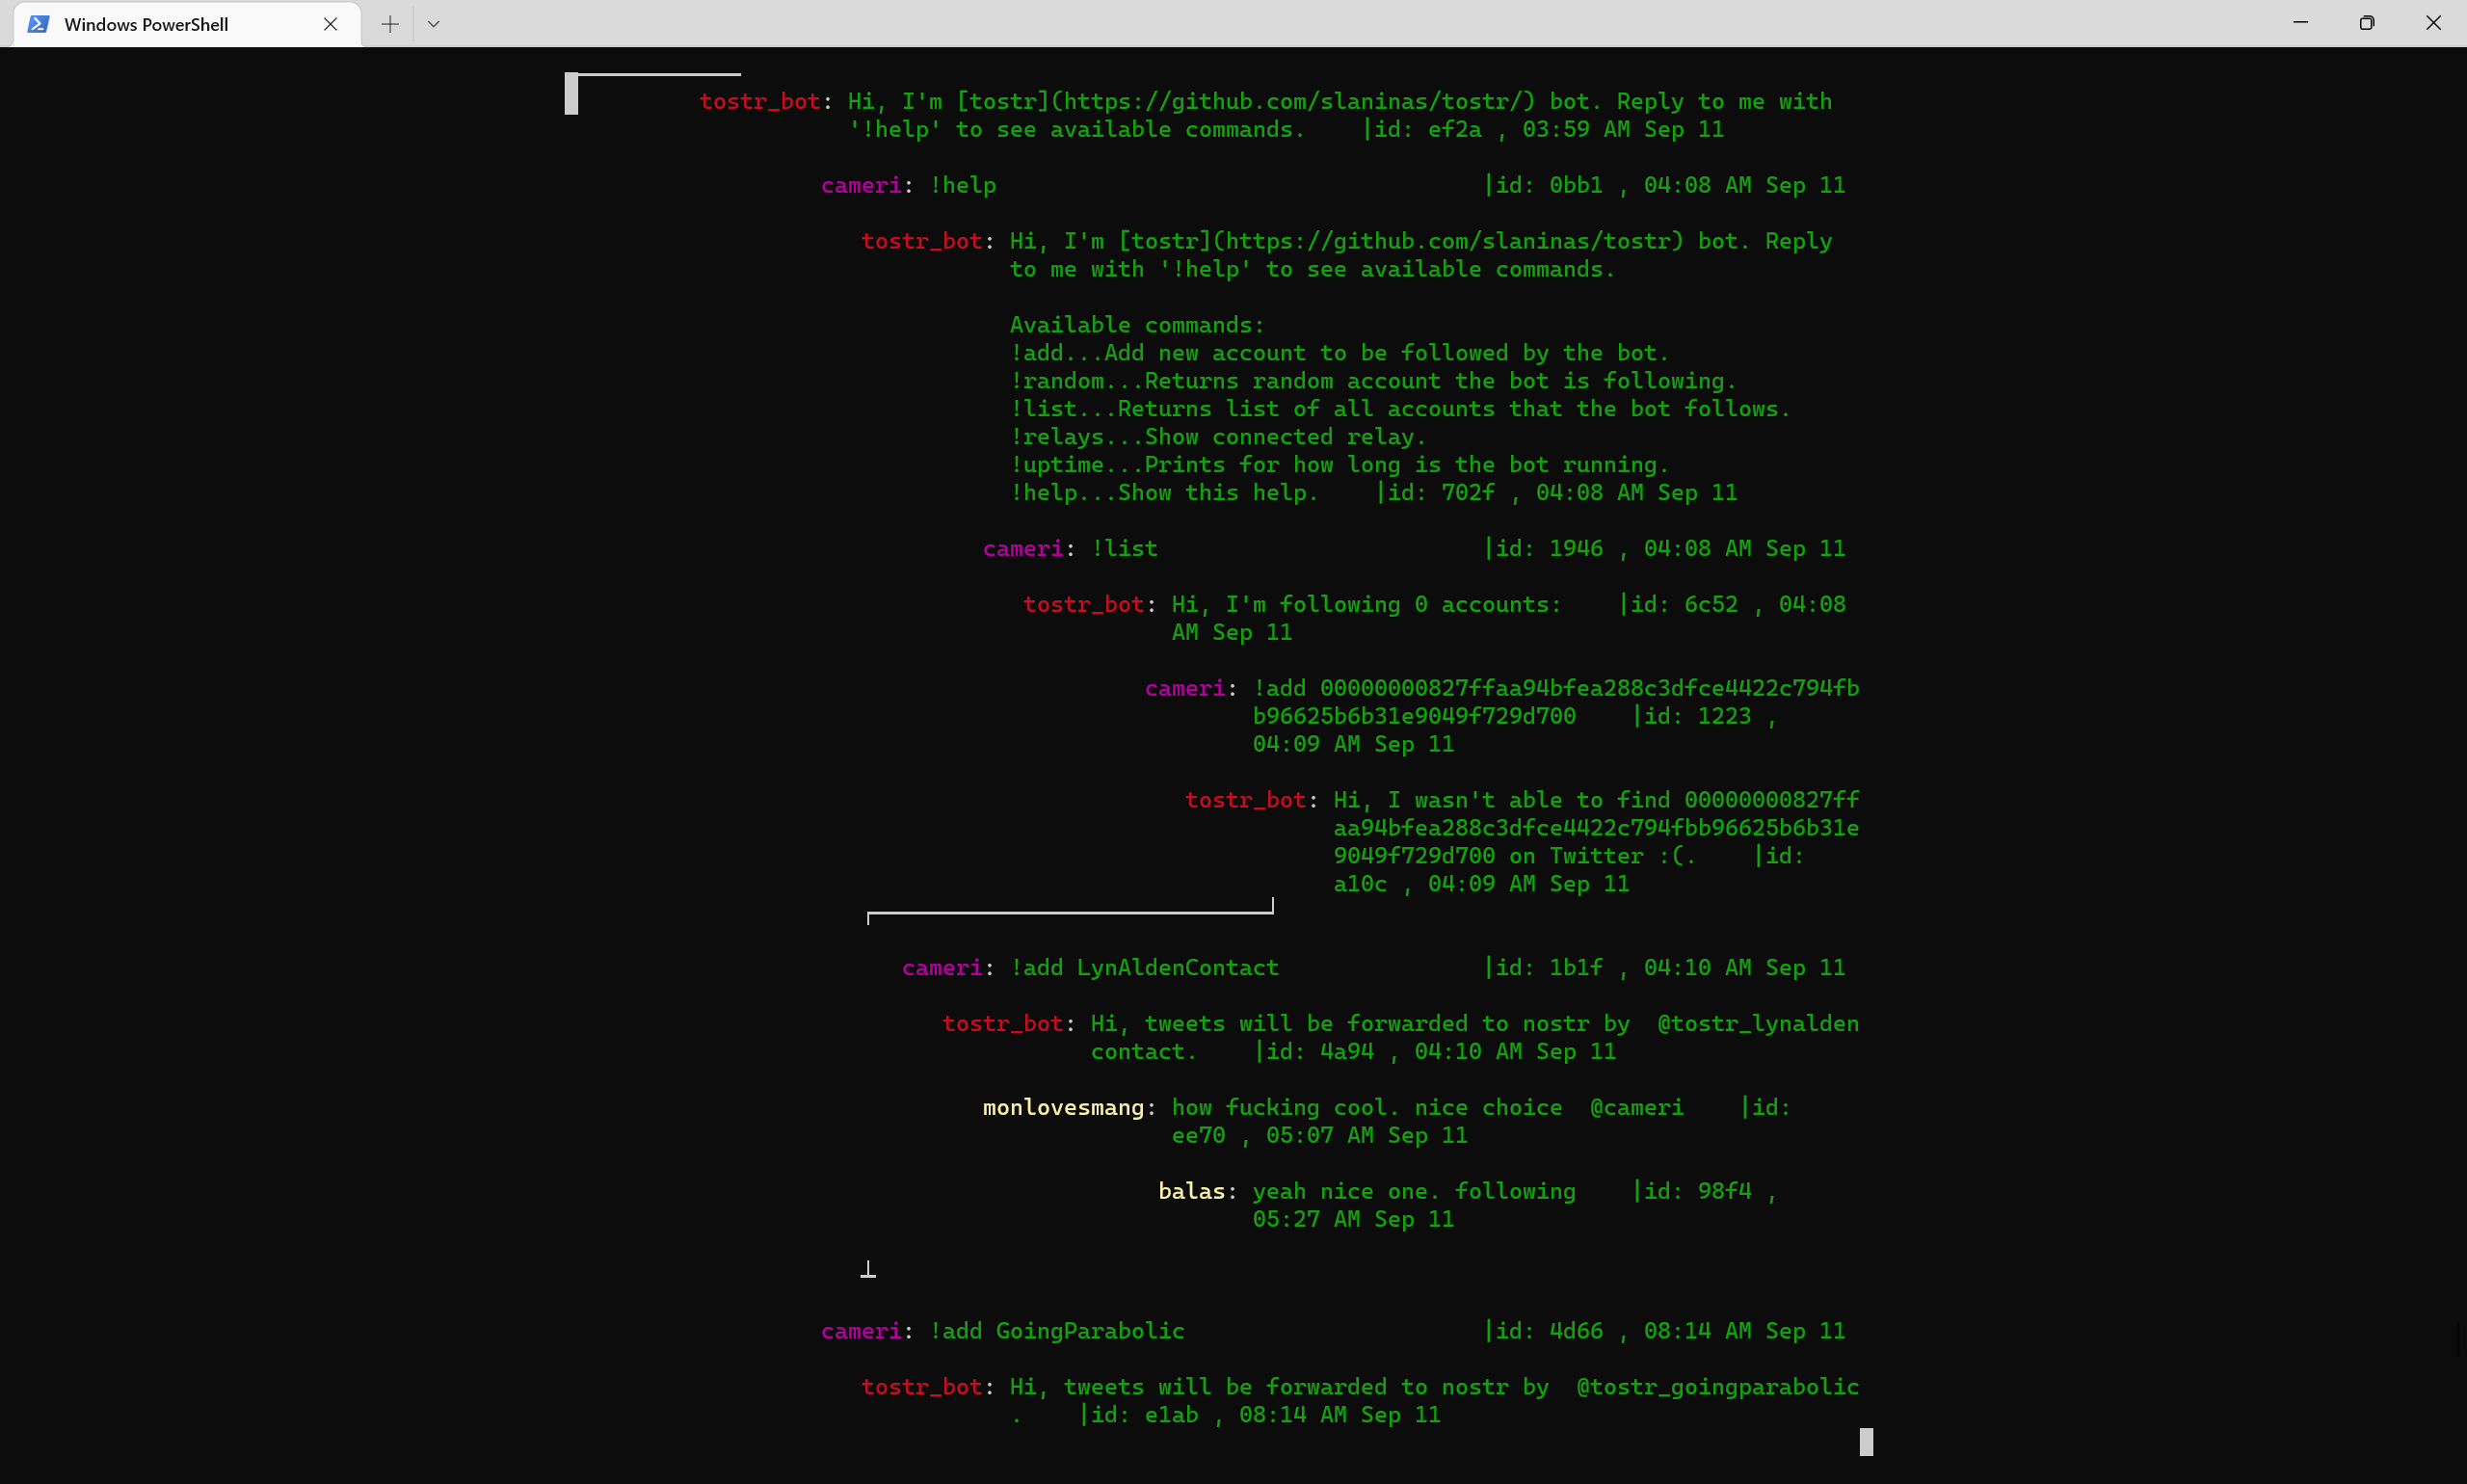Image resolution: width=2467 pixels, height=1484 pixels.
Task: Select the Windows PowerShell tab
Action: 187,24
